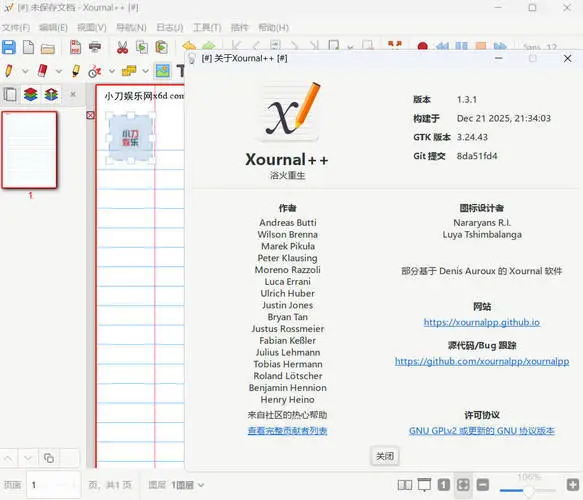Click the inserted image on the page
583x500 pixels.
(131, 138)
